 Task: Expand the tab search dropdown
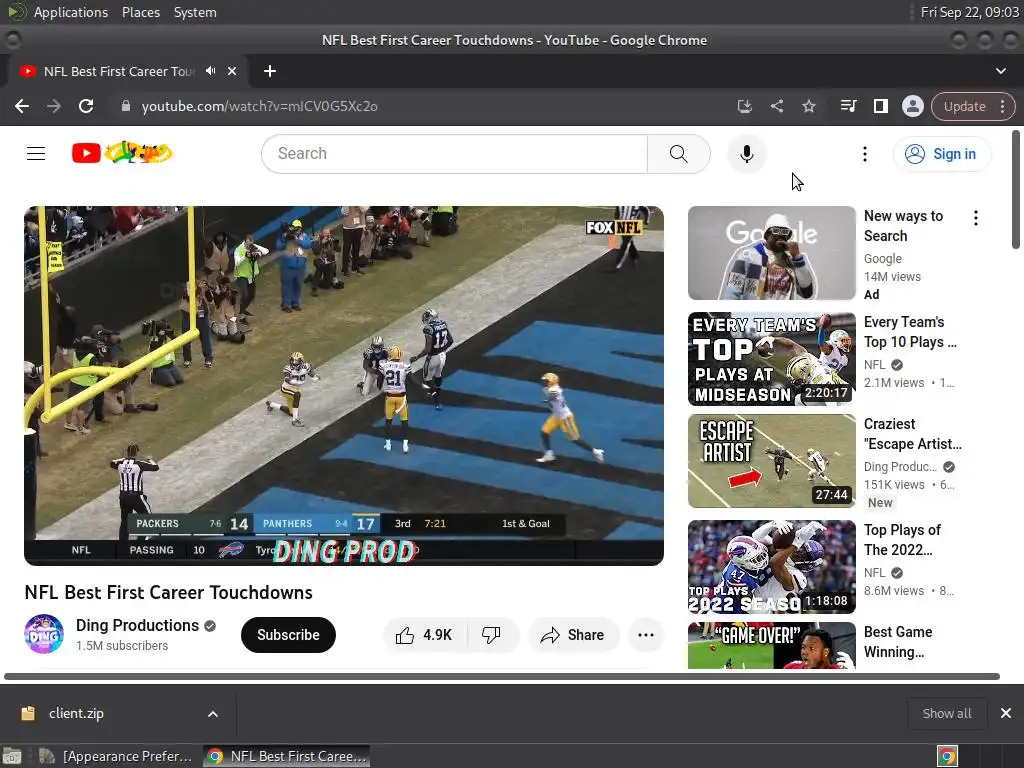pos(1000,71)
